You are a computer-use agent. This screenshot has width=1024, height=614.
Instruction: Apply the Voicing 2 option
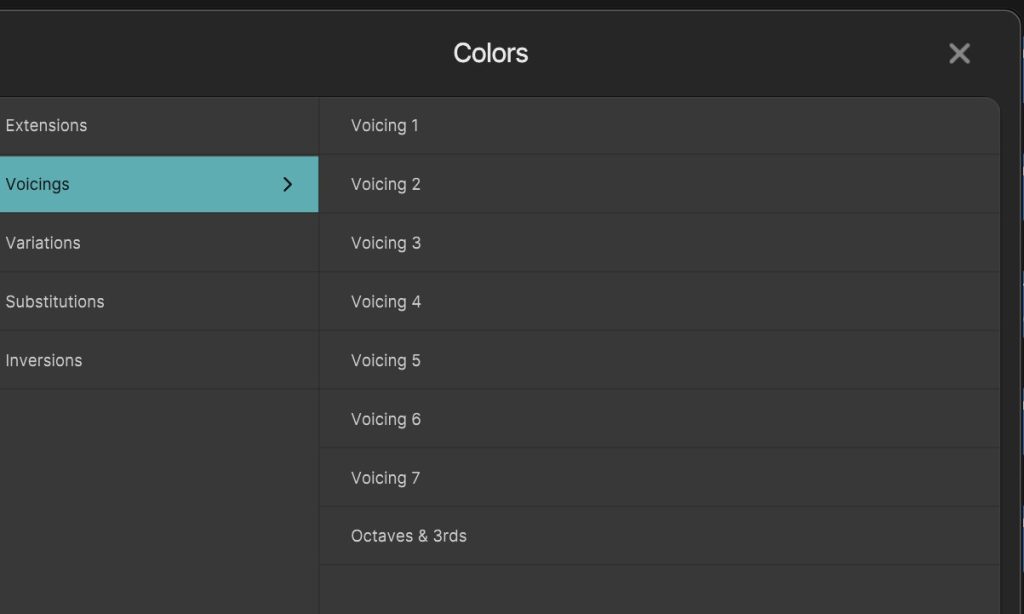pos(386,185)
